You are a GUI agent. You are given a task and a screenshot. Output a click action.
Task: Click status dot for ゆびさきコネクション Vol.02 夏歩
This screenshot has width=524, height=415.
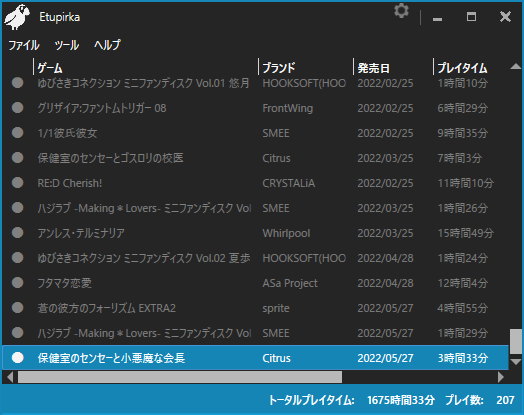pyautogui.click(x=17, y=258)
